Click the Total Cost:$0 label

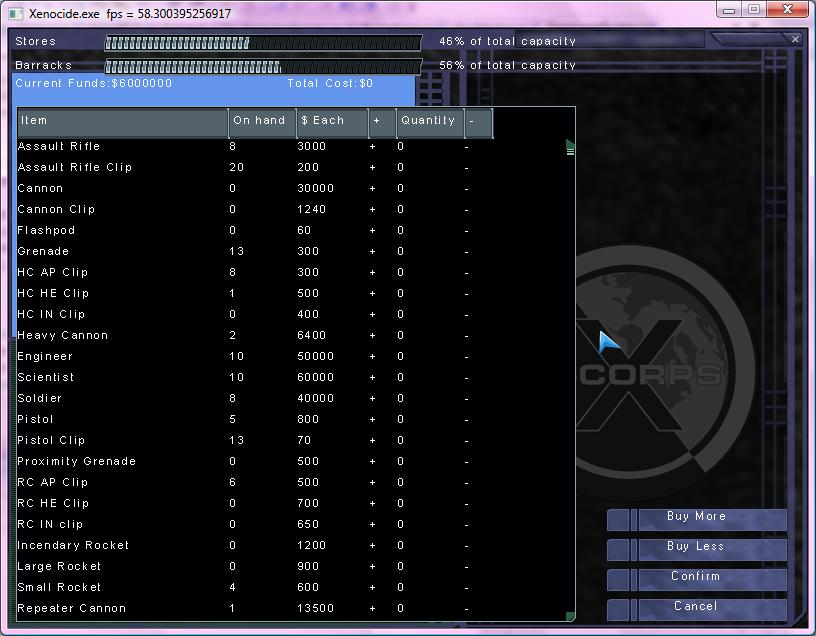click(x=330, y=83)
